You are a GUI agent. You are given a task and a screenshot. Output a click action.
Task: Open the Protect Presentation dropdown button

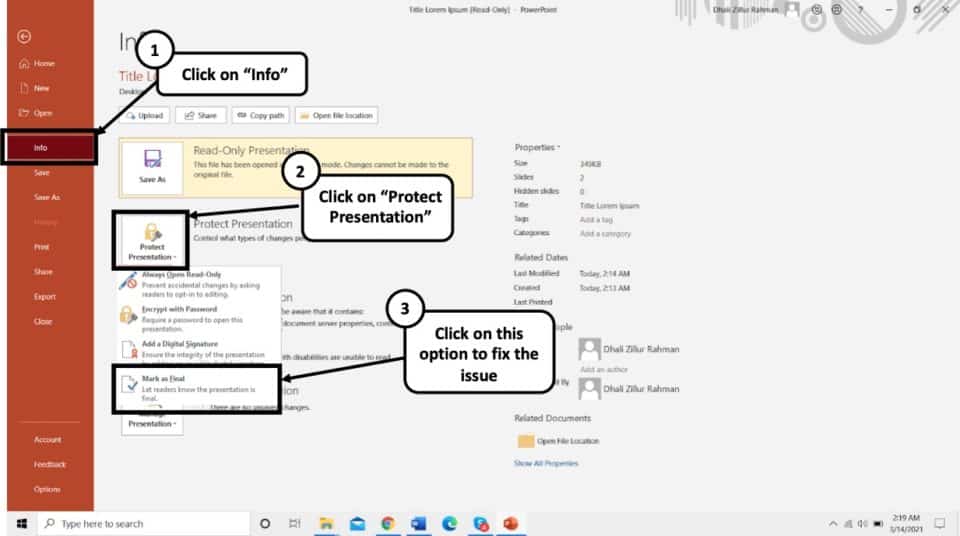click(x=151, y=241)
